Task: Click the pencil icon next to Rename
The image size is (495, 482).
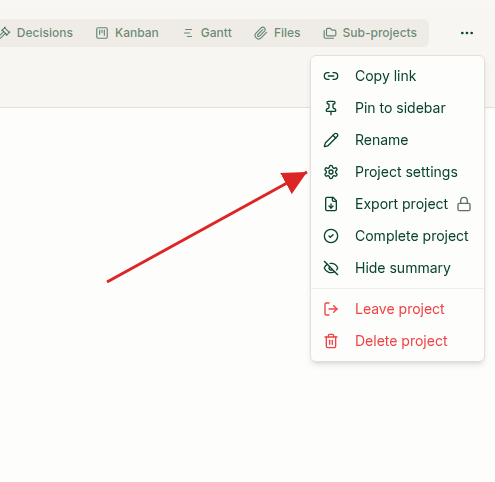Action: coord(331,140)
